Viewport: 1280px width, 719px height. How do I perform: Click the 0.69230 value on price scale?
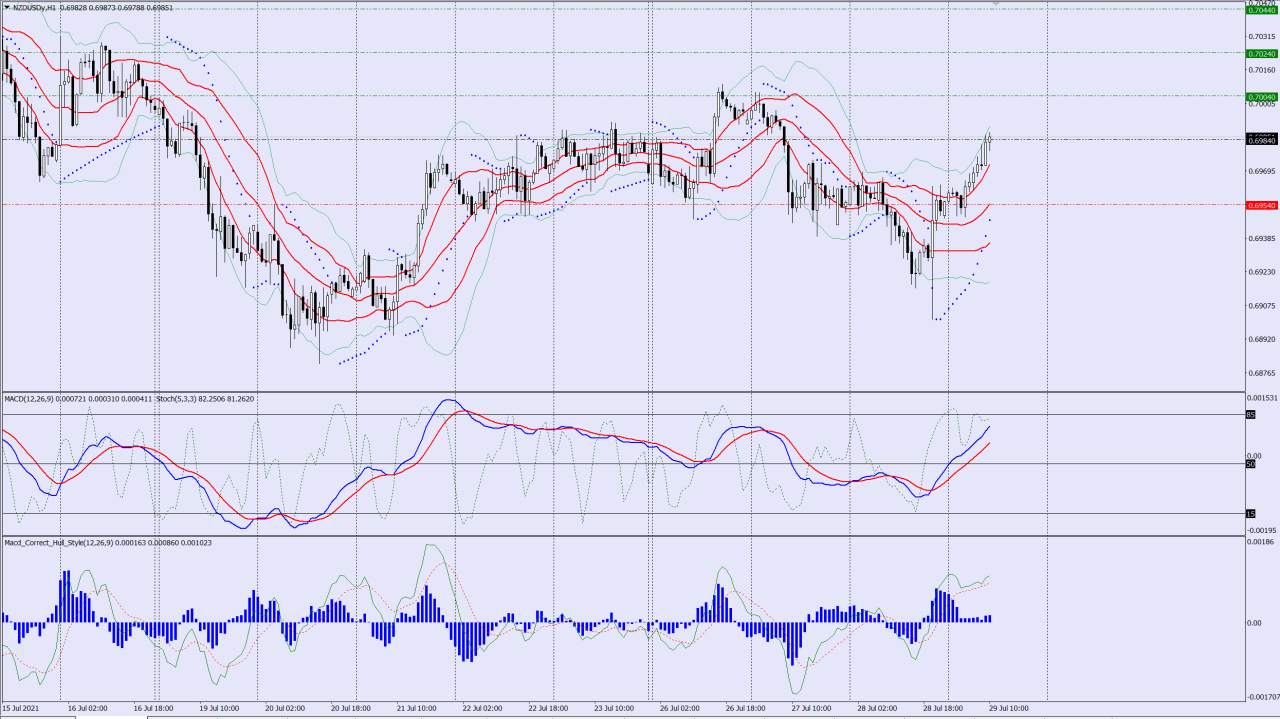point(1263,272)
